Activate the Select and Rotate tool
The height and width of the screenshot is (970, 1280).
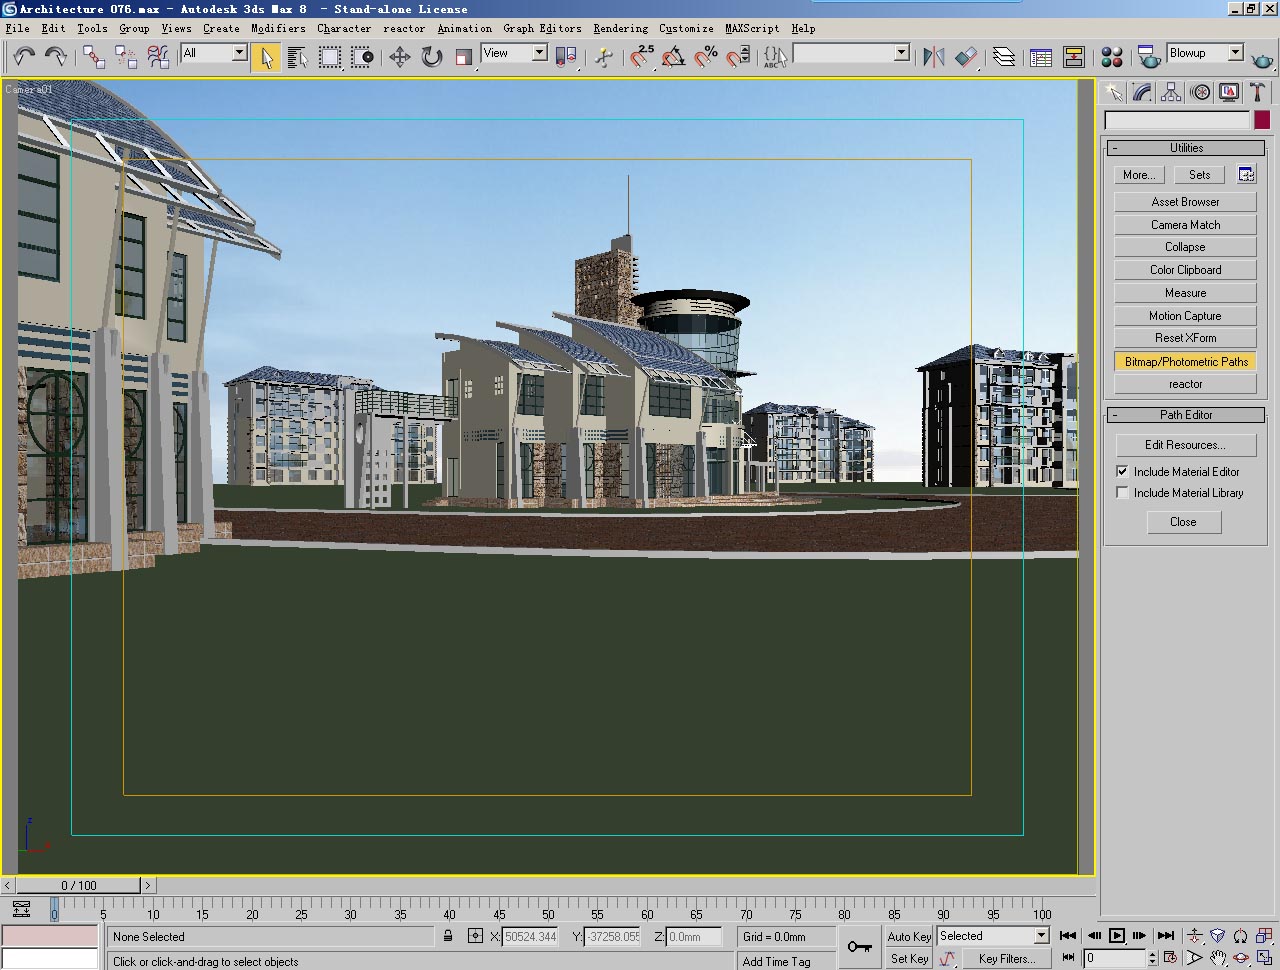(x=431, y=57)
